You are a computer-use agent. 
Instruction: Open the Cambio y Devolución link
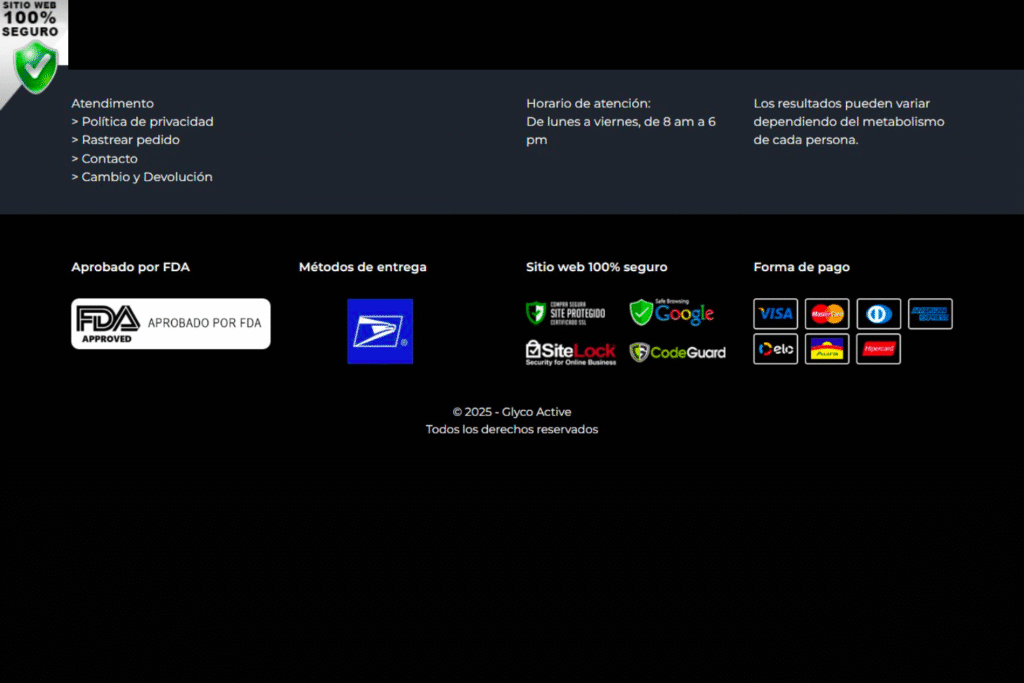tap(142, 177)
